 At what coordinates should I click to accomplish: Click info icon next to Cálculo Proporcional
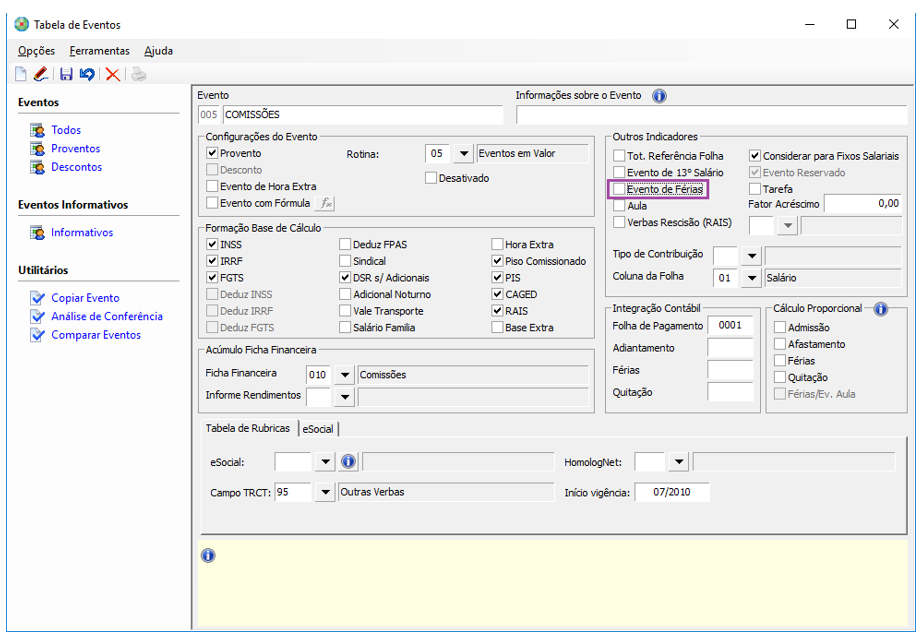click(x=880, y=309)
